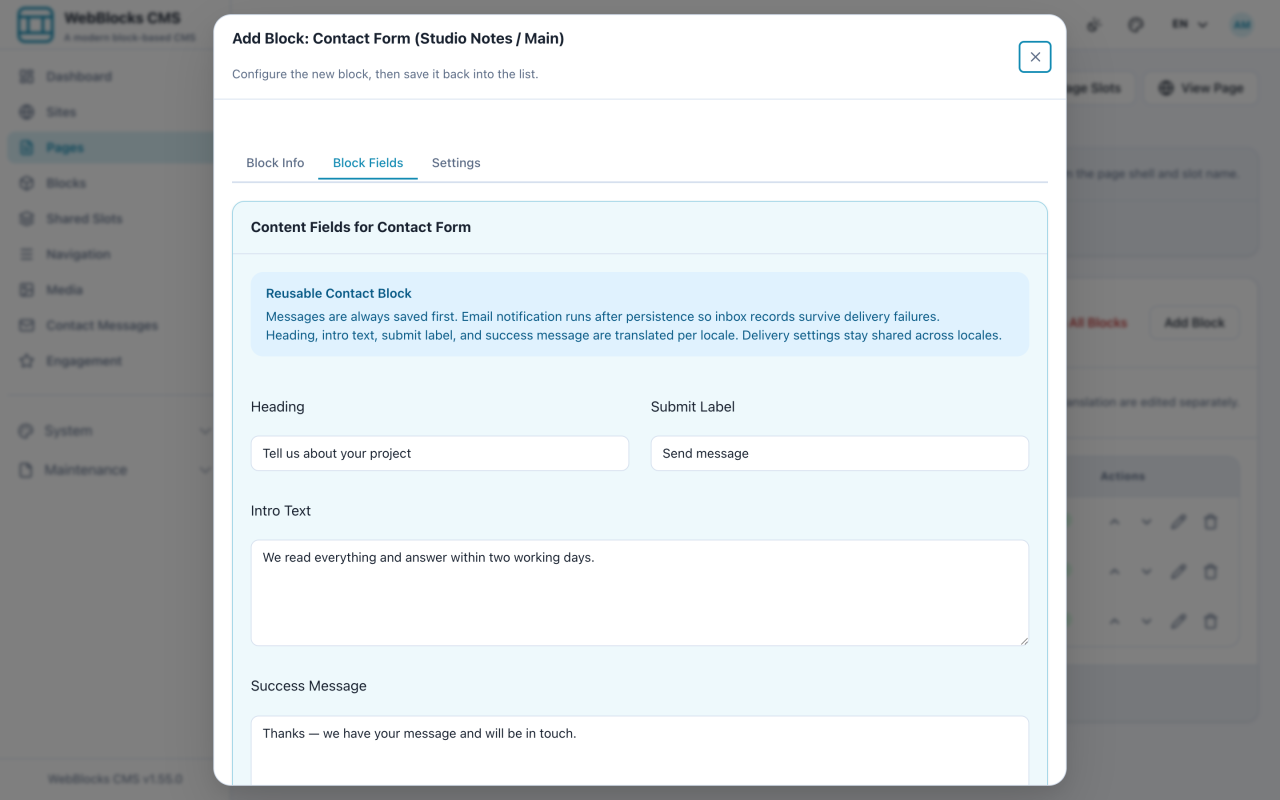Edit the second block row with pencil
The width and height of the screenshot is (1280, 800).
[x=1179, y=571]
